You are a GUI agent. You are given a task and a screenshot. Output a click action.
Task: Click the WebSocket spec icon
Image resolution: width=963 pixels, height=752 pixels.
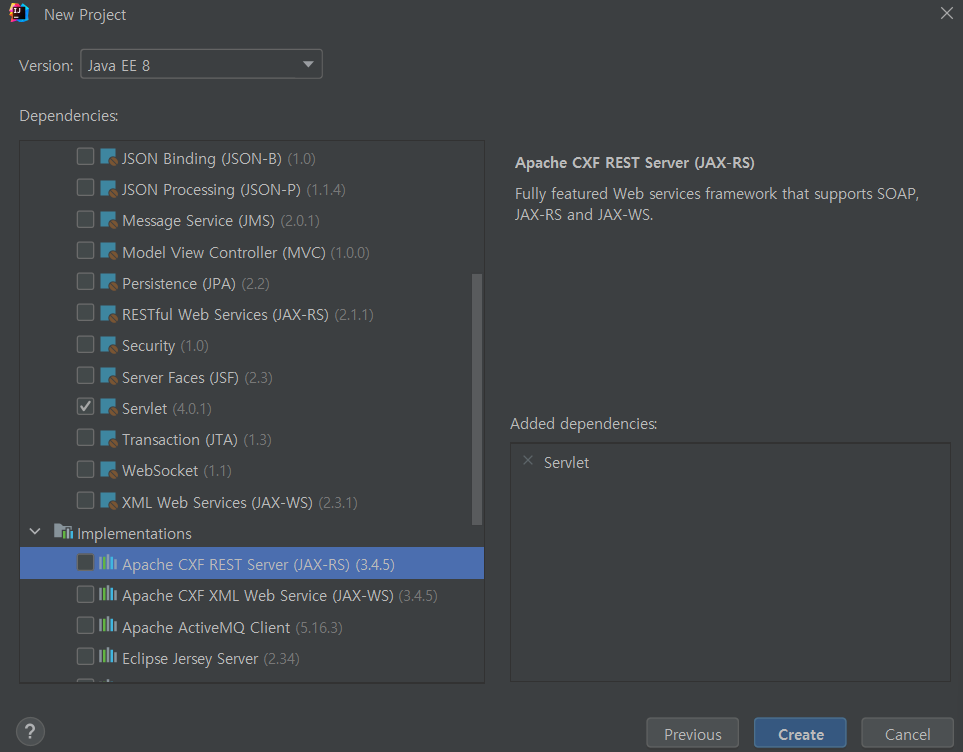point(109,469)
